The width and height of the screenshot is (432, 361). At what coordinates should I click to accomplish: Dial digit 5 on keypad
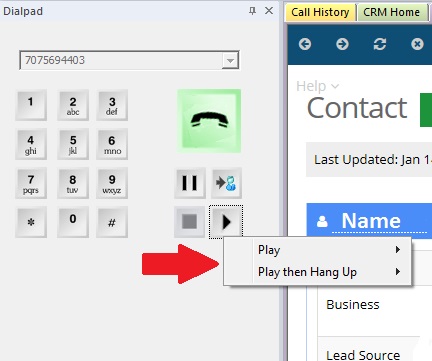73,144
